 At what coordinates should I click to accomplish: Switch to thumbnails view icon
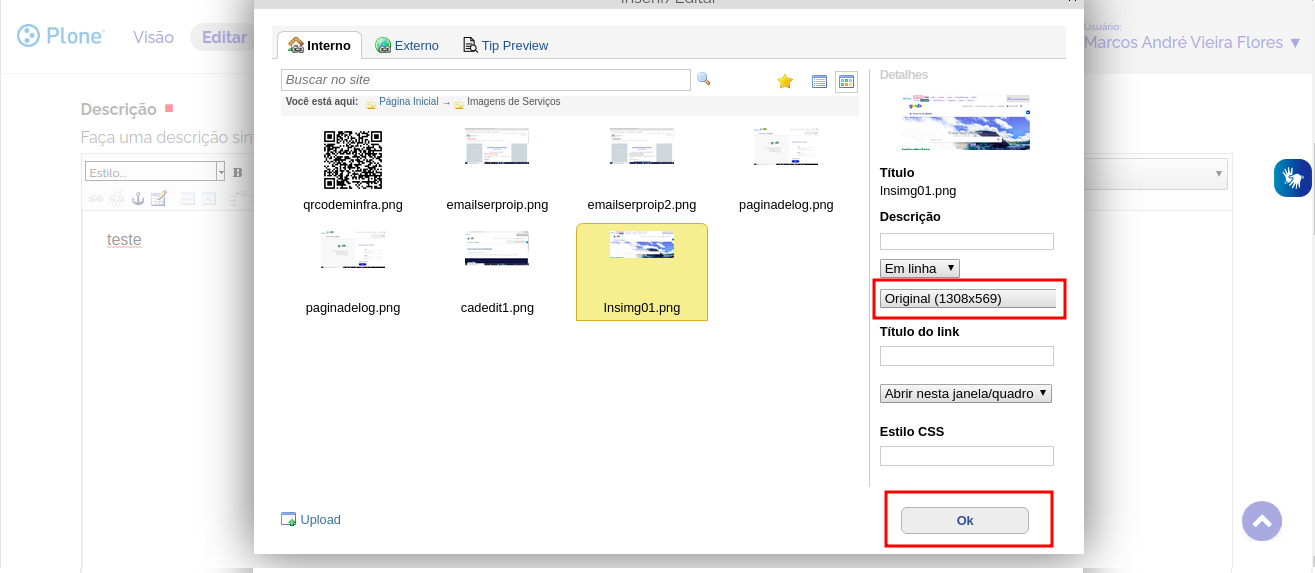pyautogui.click(x=846, y=82)
